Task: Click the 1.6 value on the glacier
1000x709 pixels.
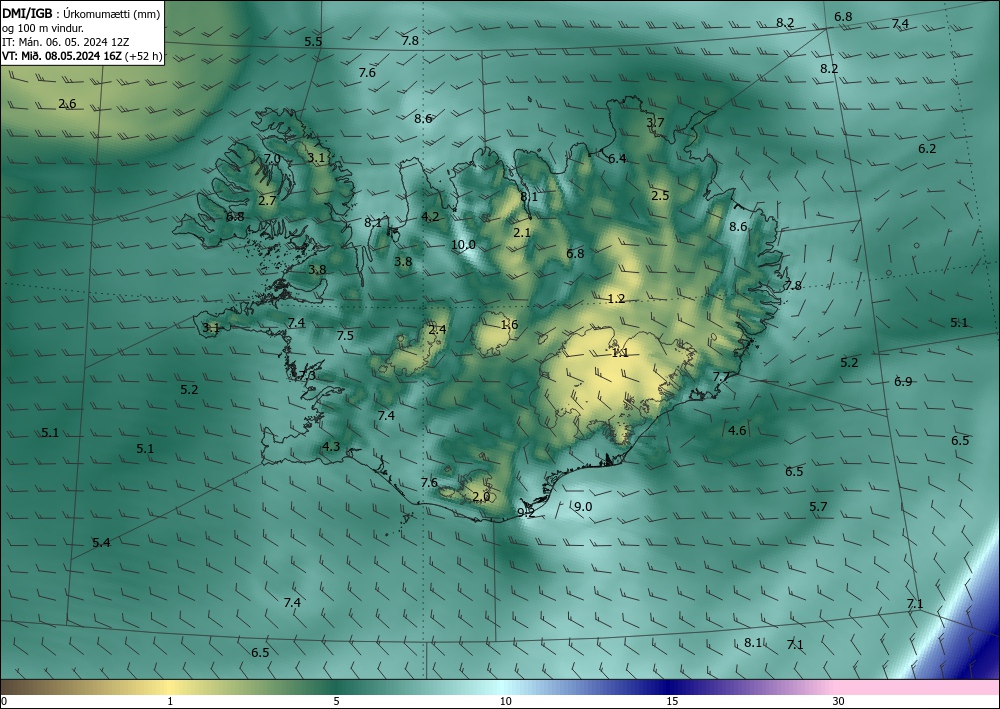Action: pos(509,325)
